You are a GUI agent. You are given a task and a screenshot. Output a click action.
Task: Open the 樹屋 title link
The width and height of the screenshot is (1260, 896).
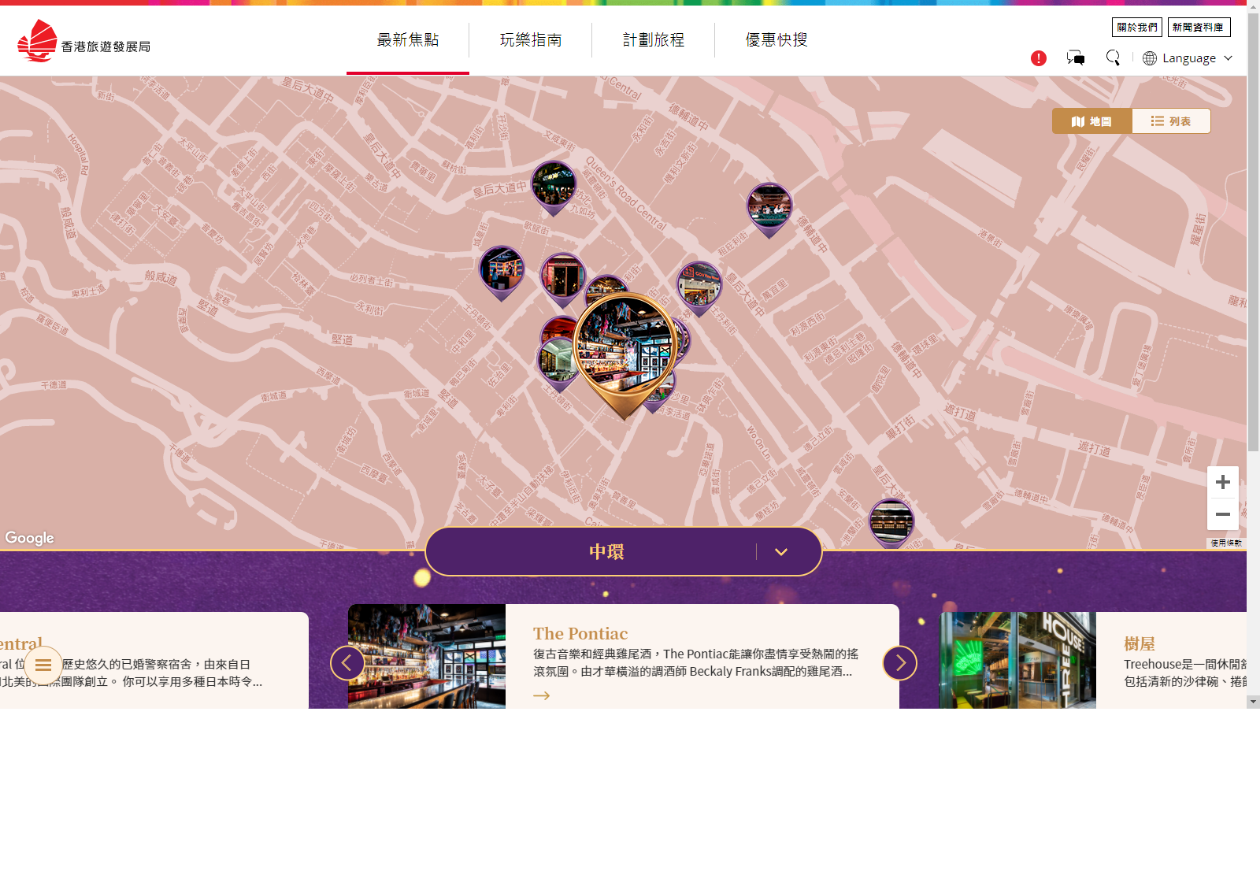click(1139, 643)
